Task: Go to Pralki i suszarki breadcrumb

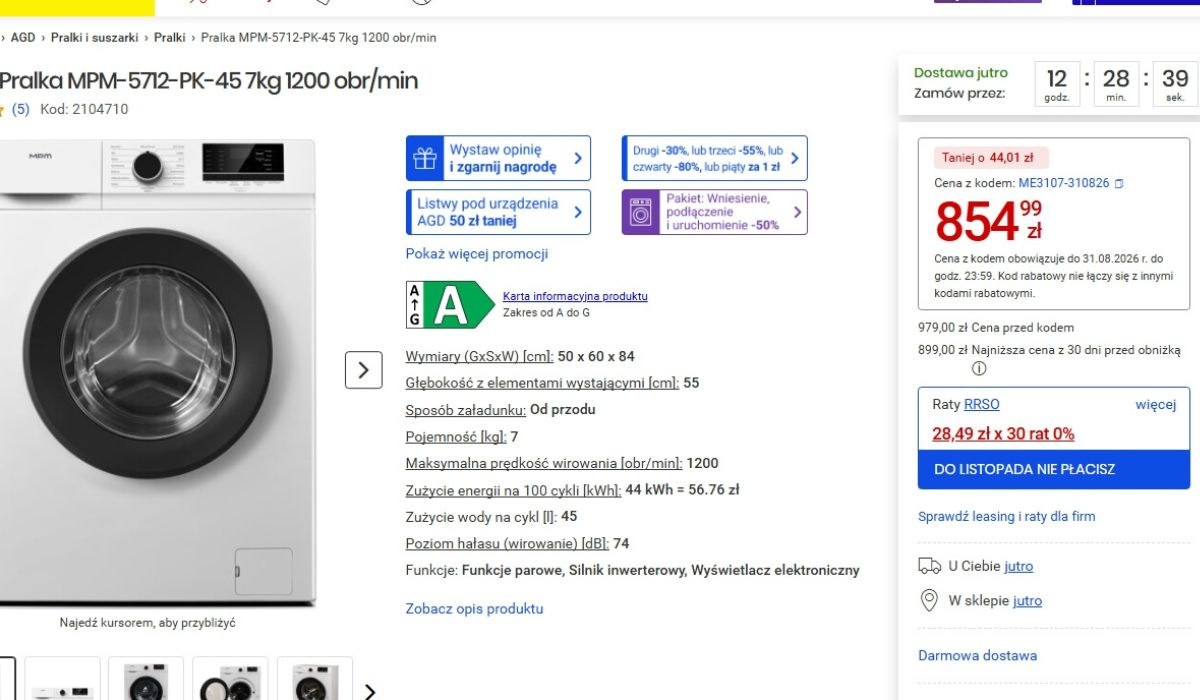Action: 95,37
